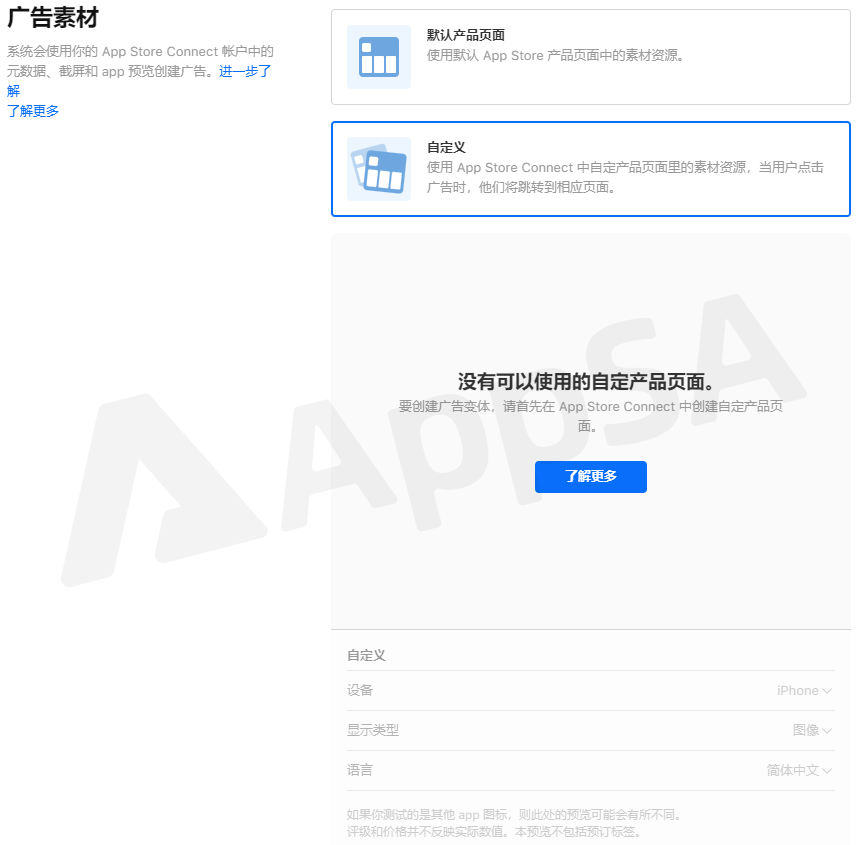Viewport: 866px width, 845px height.
Task: Click the default product page icon
Action: 379,57
